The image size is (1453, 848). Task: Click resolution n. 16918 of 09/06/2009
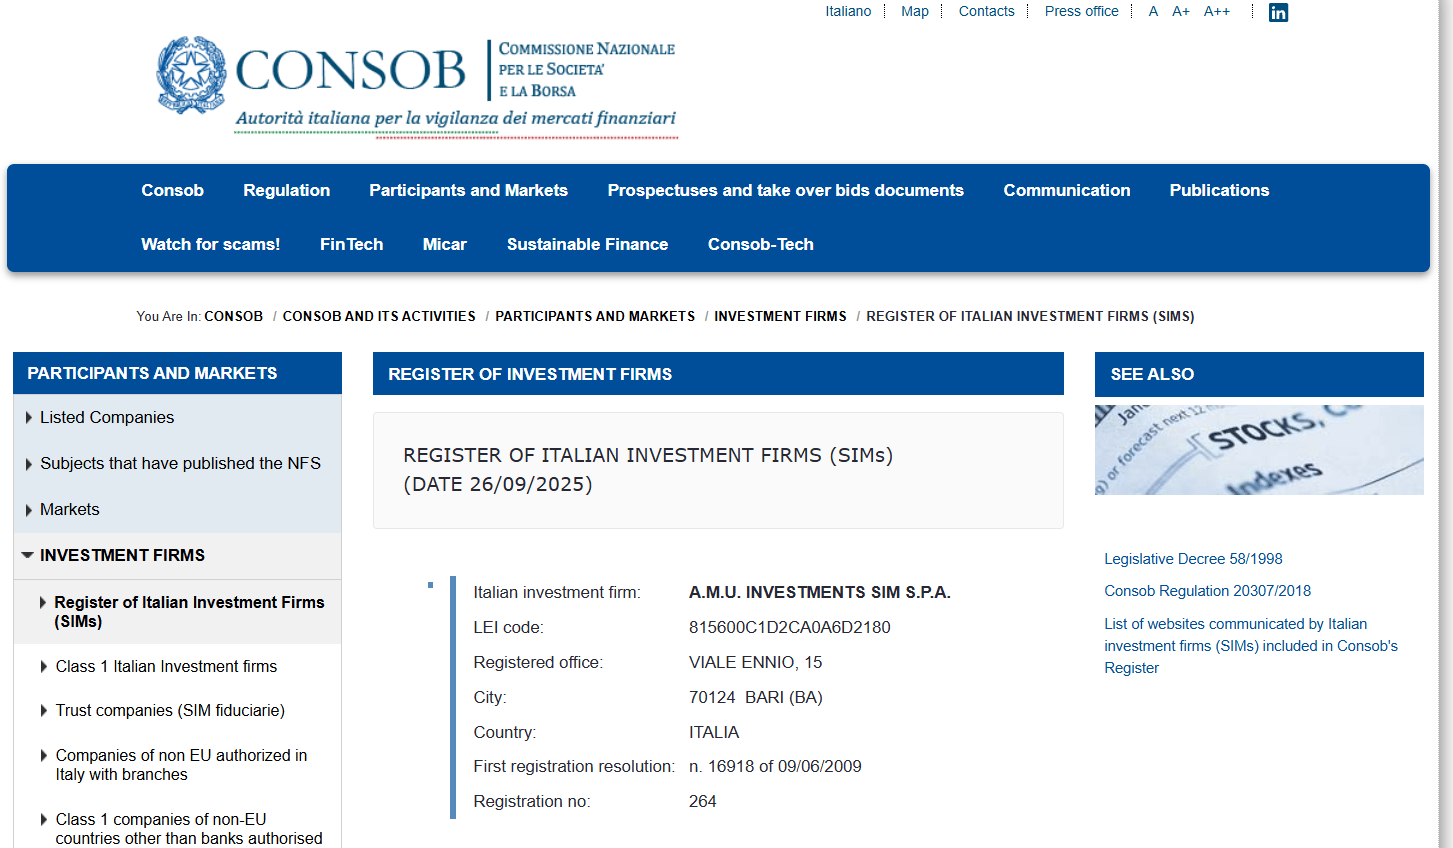click(x=775, y=766)
